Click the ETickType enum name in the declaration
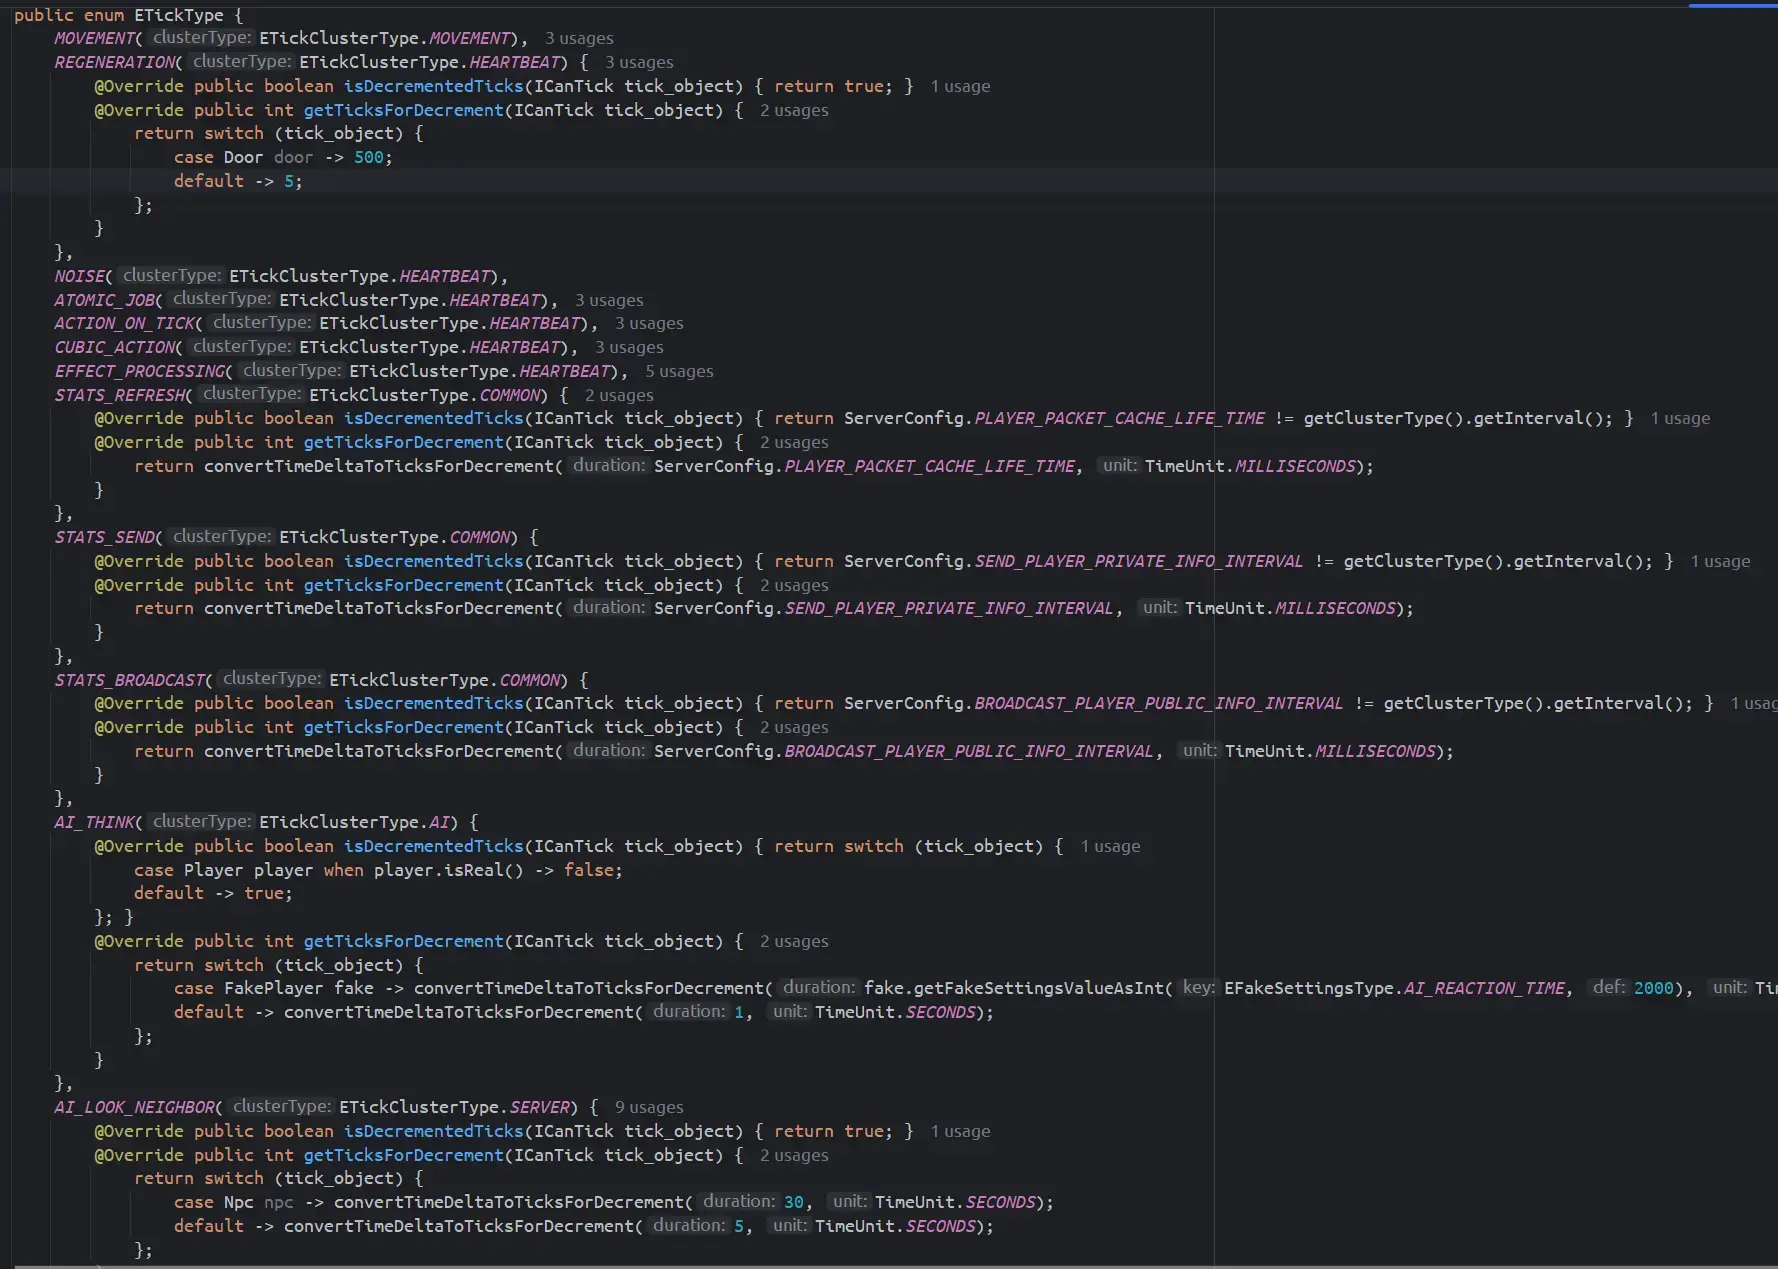 [179, 15]
